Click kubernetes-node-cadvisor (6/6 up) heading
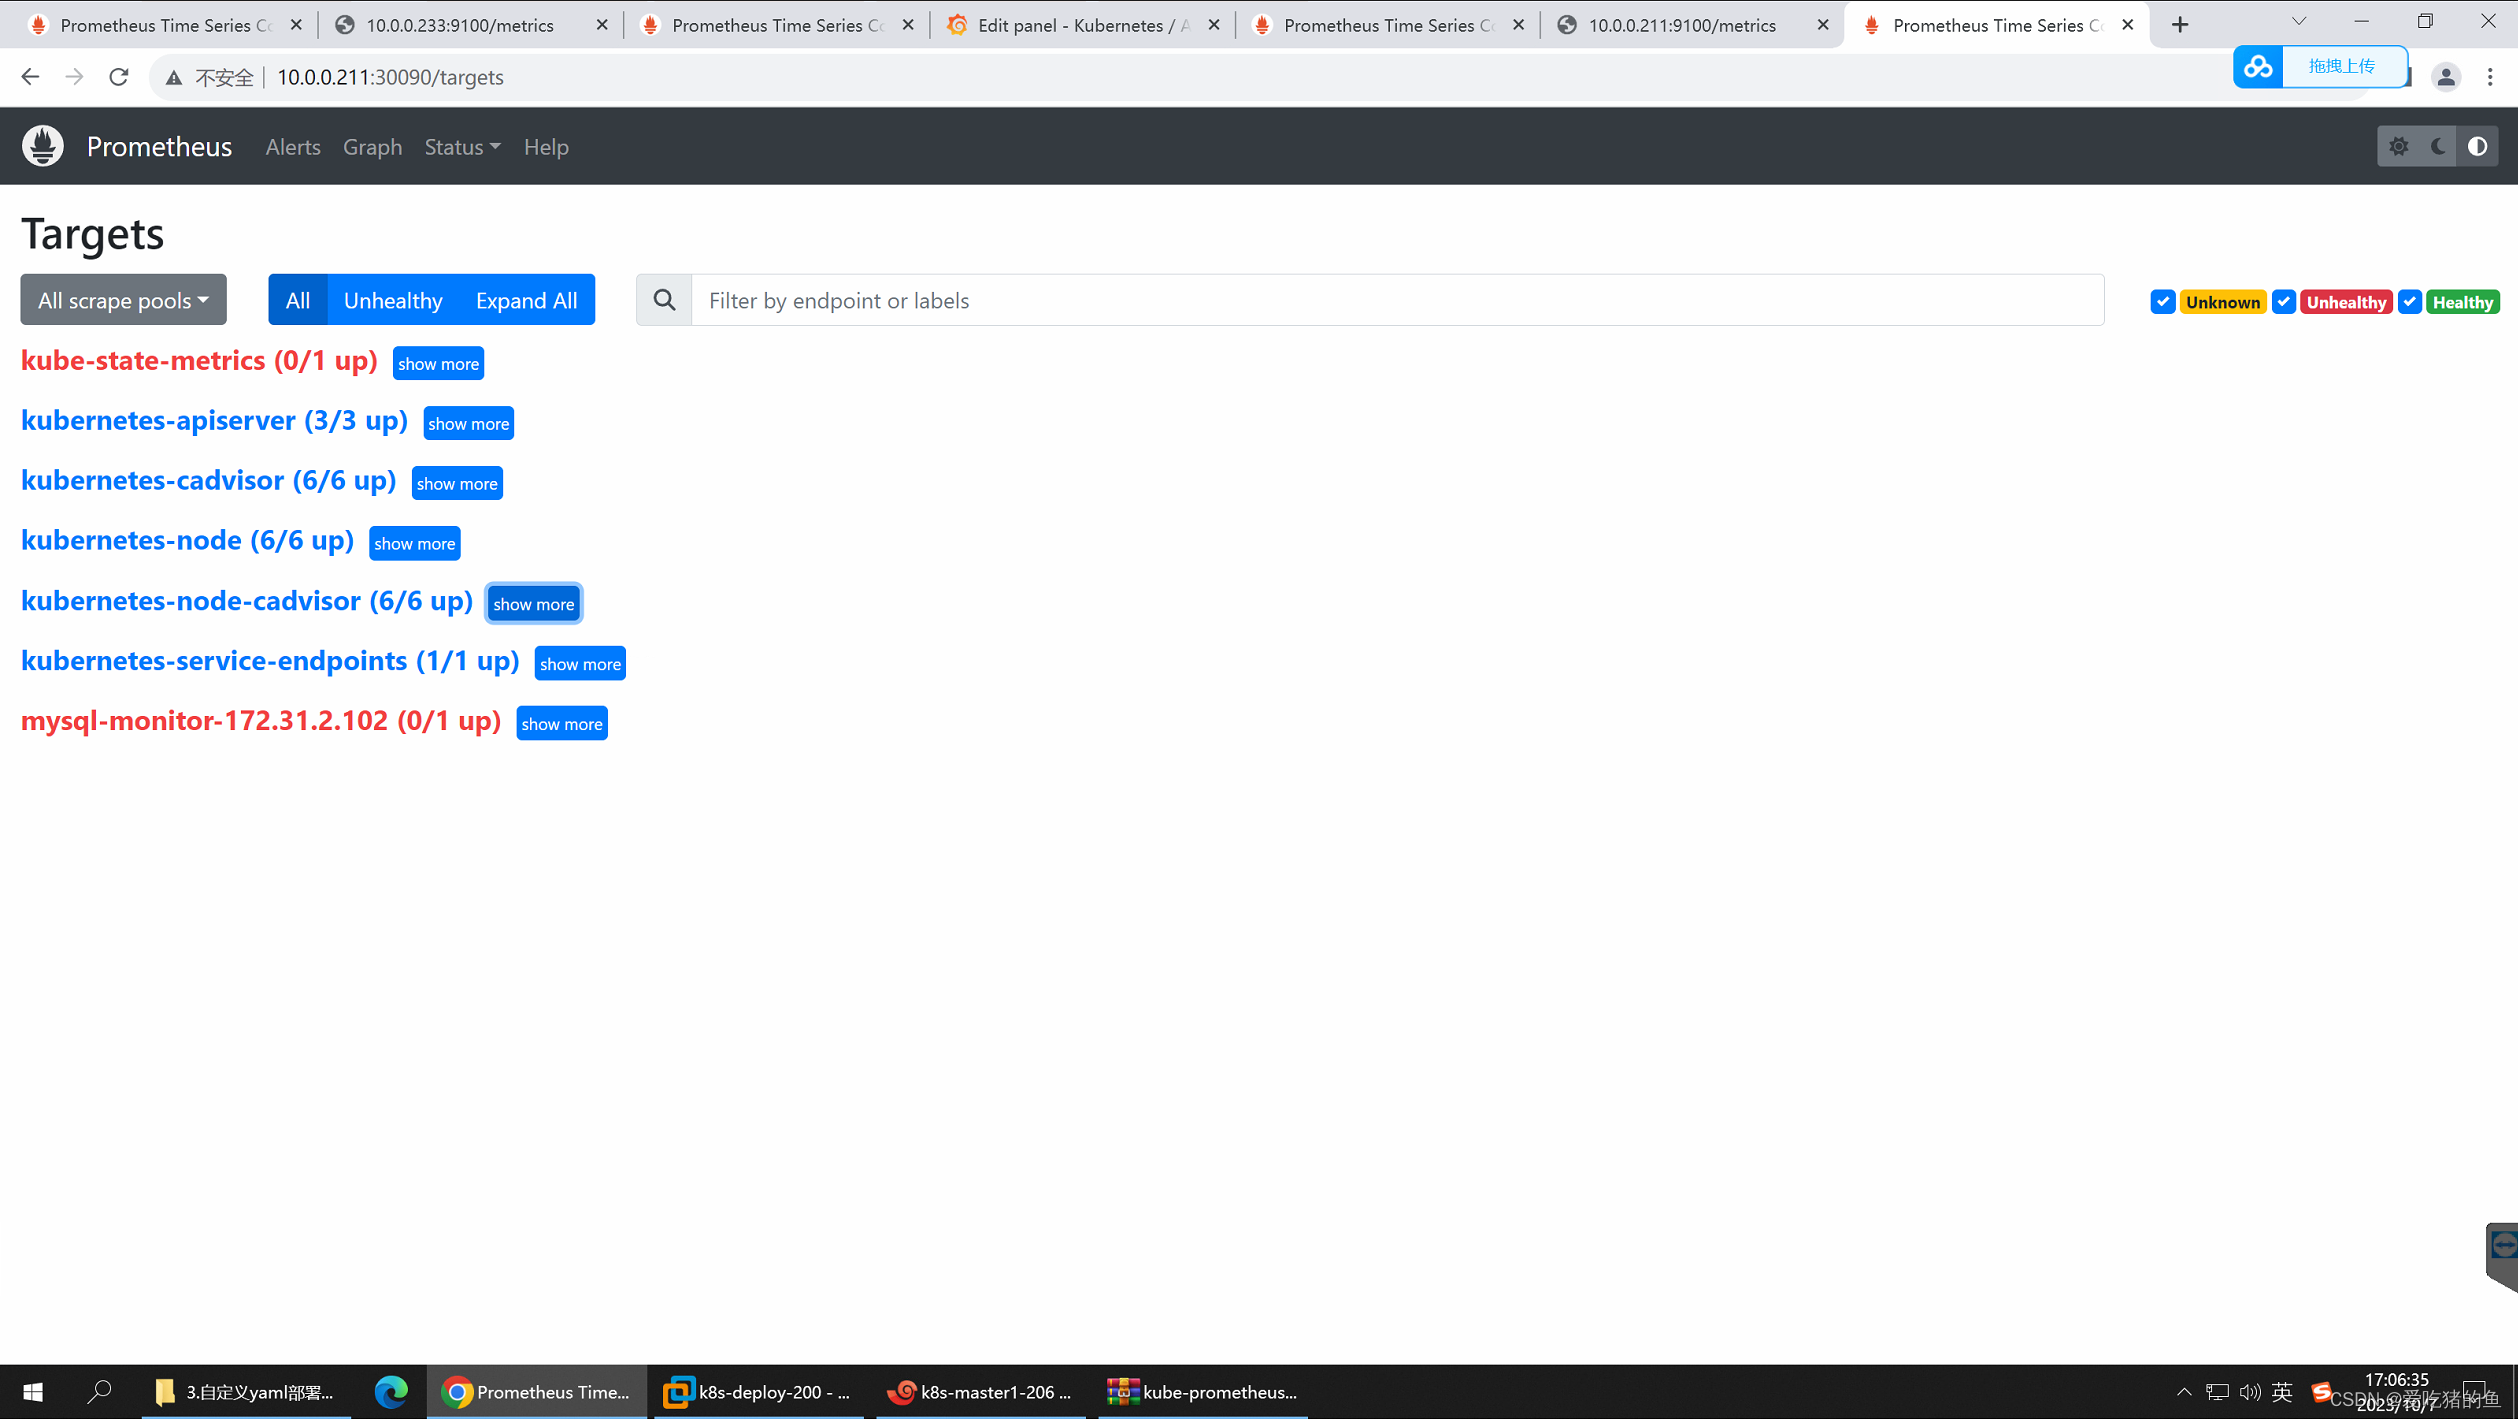This screenshot has width=2518, height=1419. [246, 601]
